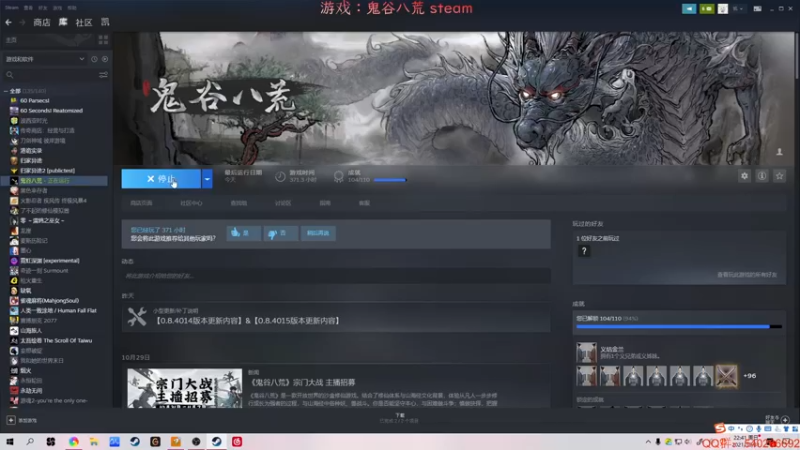Click the maybe-later button next to 否
This screenshot has width=800, height=450.
tap(318, 233)
